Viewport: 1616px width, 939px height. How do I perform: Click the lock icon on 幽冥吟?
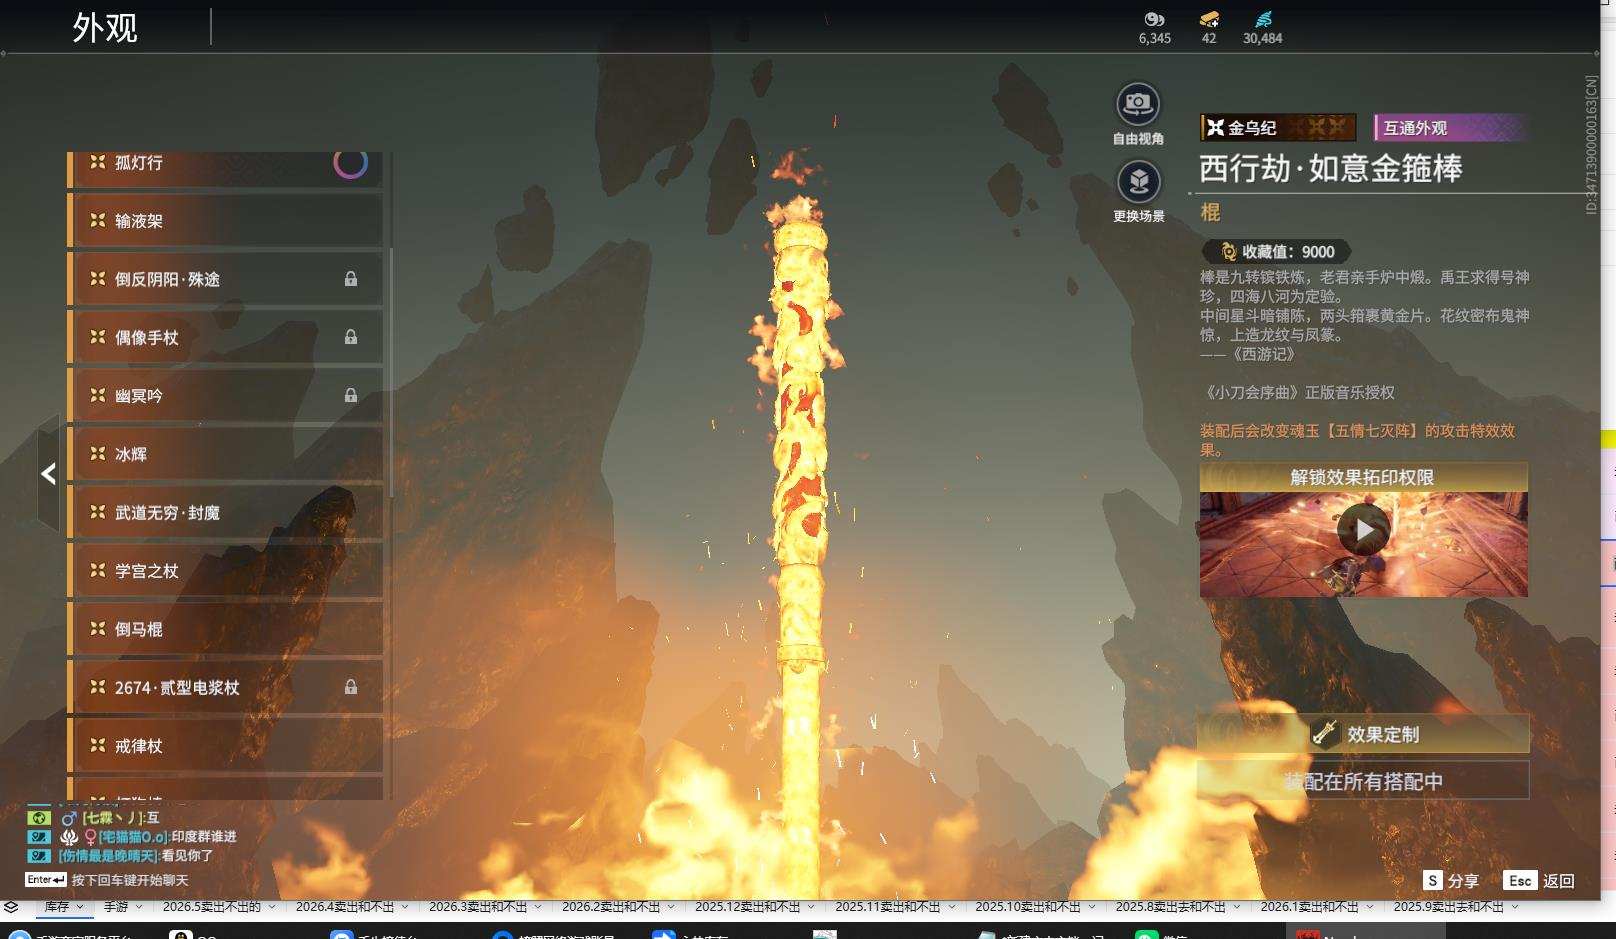[351, 395]
